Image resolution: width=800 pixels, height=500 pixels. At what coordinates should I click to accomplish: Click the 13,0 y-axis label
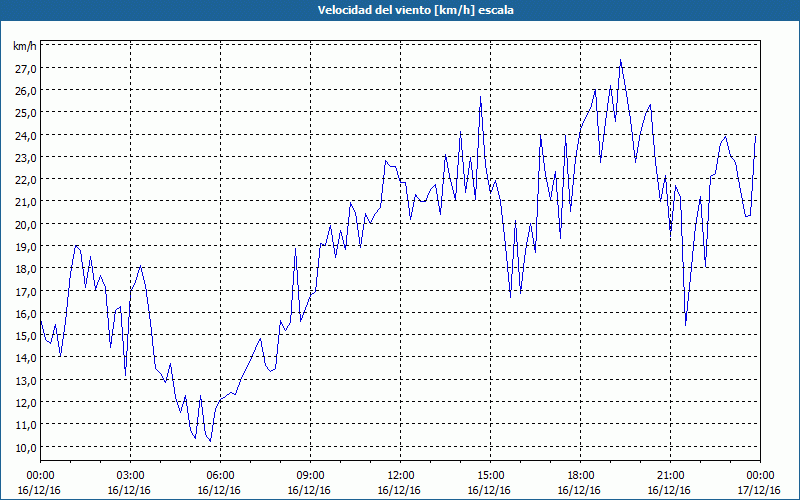click(x=26, y=380)
